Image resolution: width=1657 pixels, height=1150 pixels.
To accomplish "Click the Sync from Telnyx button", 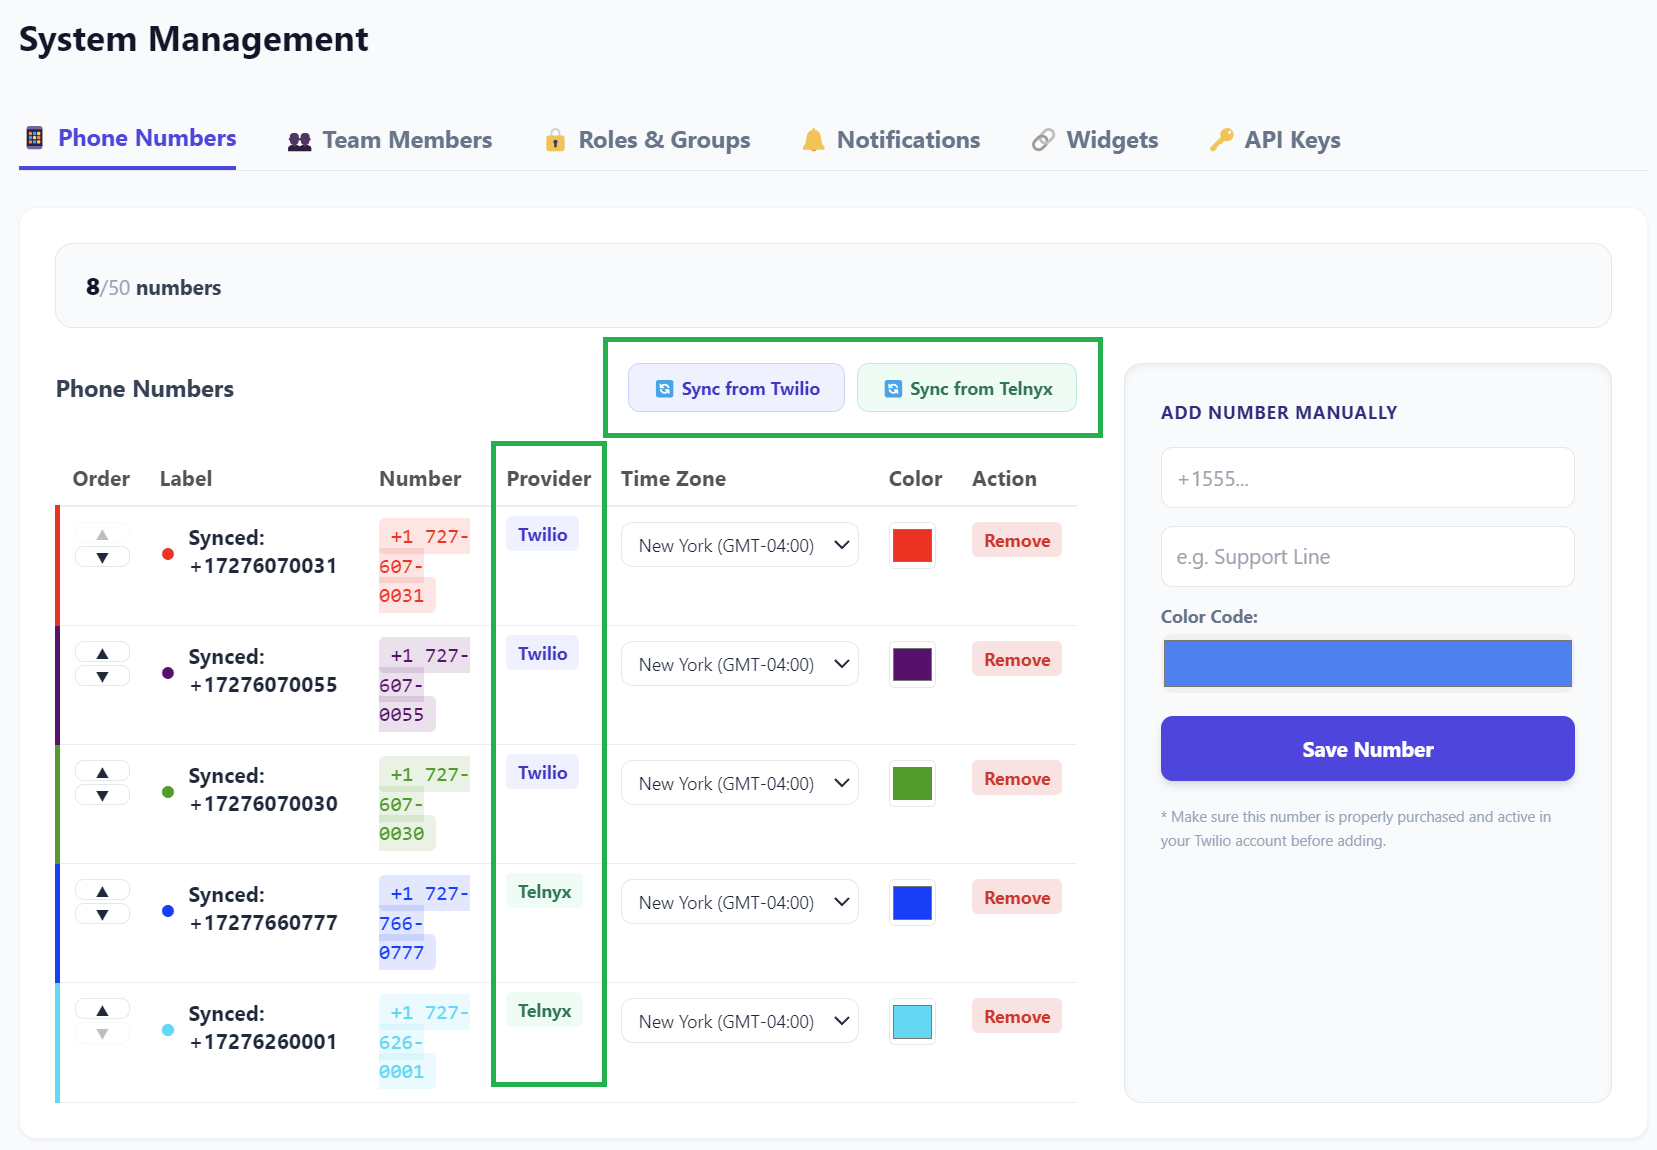I will coord(967,388).
